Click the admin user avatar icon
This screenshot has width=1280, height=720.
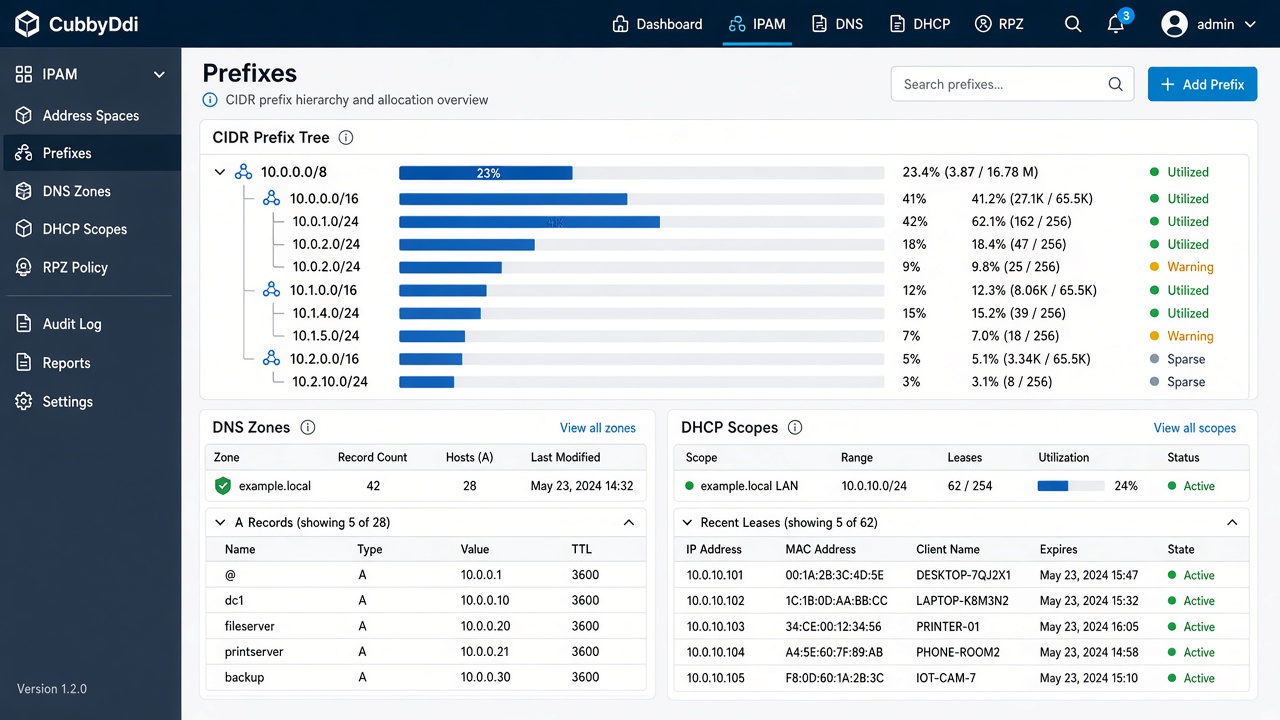click(1174, 24)
